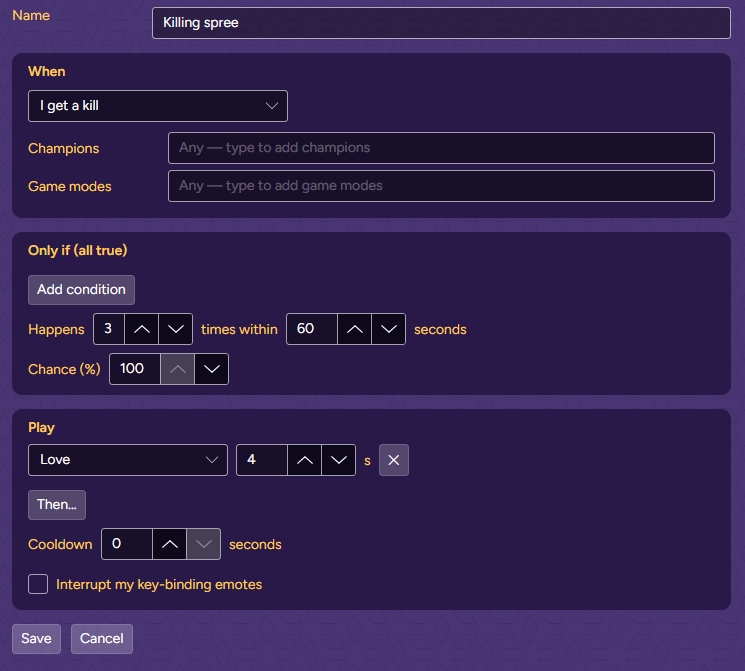Click the Cancel button
This screenshot has width=745, height=671.
coord(102,639)
